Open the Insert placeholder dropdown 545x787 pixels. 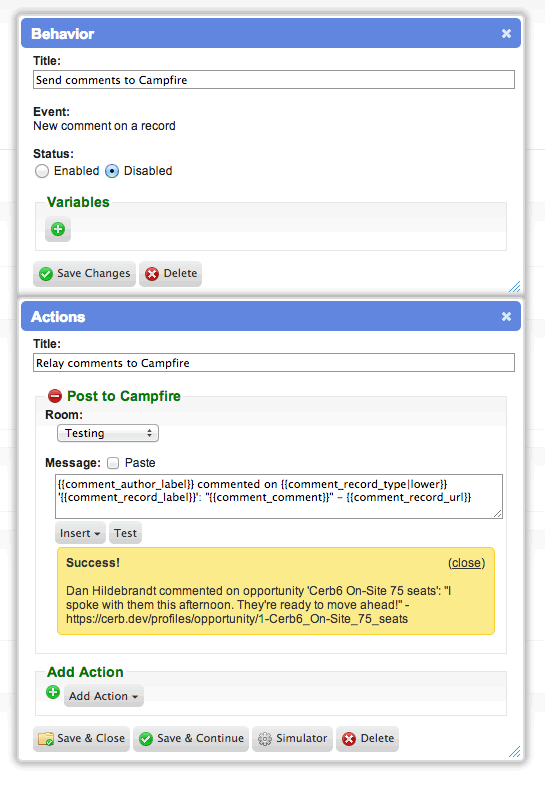point(80,533)
